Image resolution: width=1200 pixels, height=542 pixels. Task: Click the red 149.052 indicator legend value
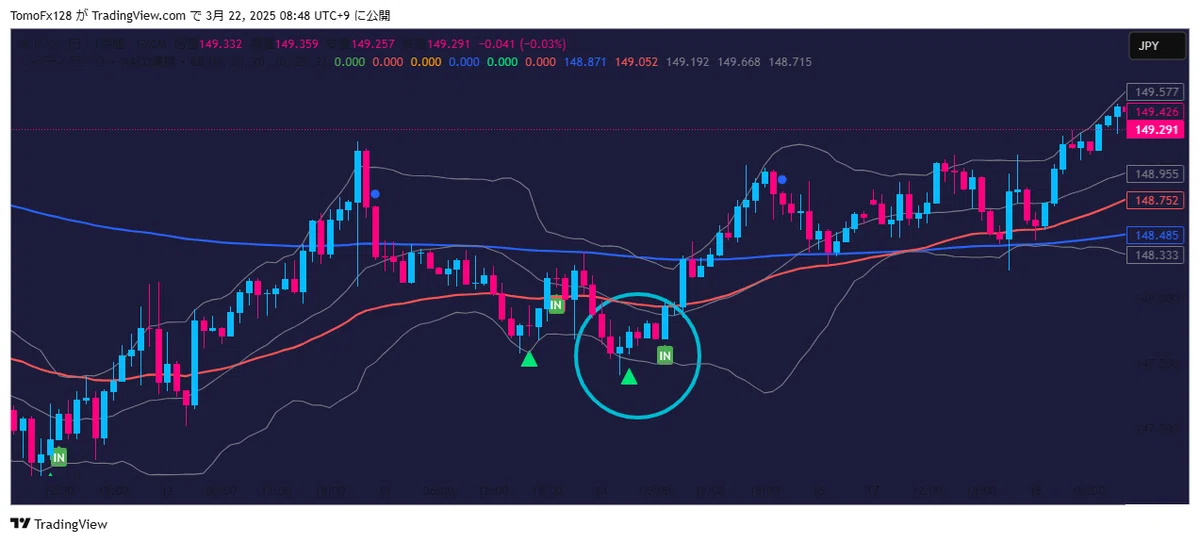[637, 62]
